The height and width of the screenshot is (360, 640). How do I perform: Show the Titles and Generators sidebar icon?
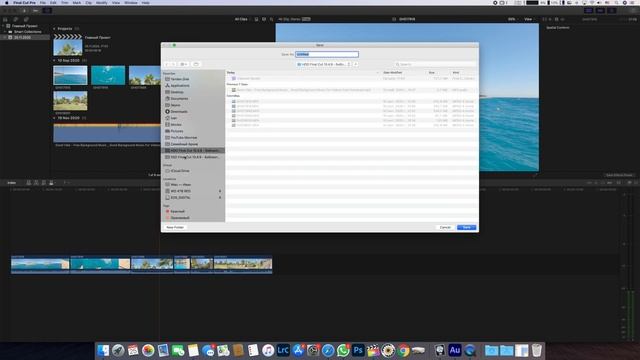coord(26,19)
